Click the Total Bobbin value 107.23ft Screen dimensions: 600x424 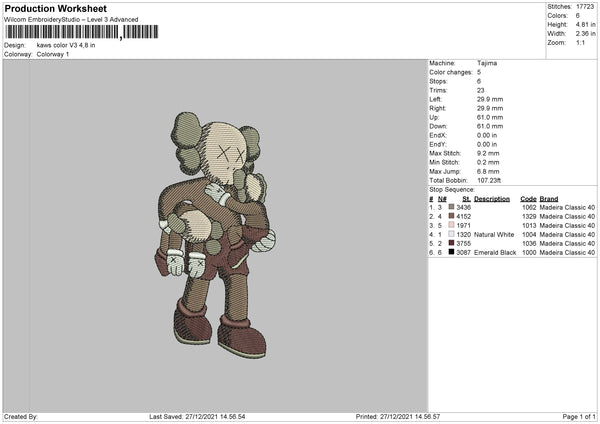489,180
